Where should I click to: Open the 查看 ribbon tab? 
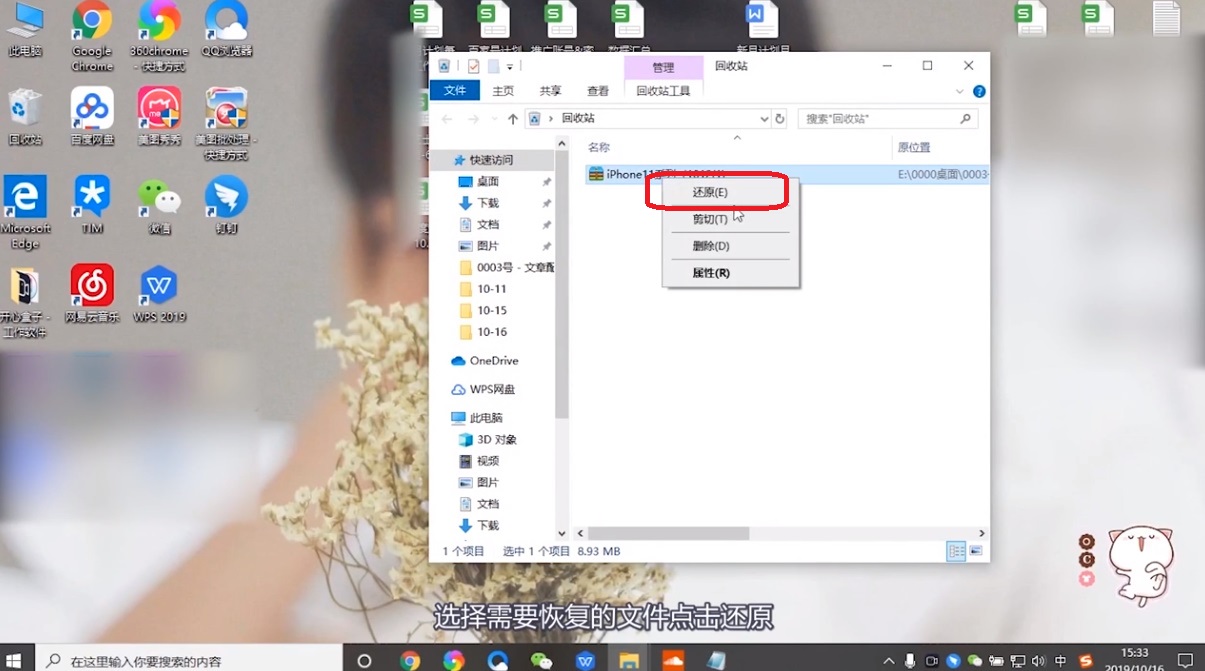pos(598,91)
